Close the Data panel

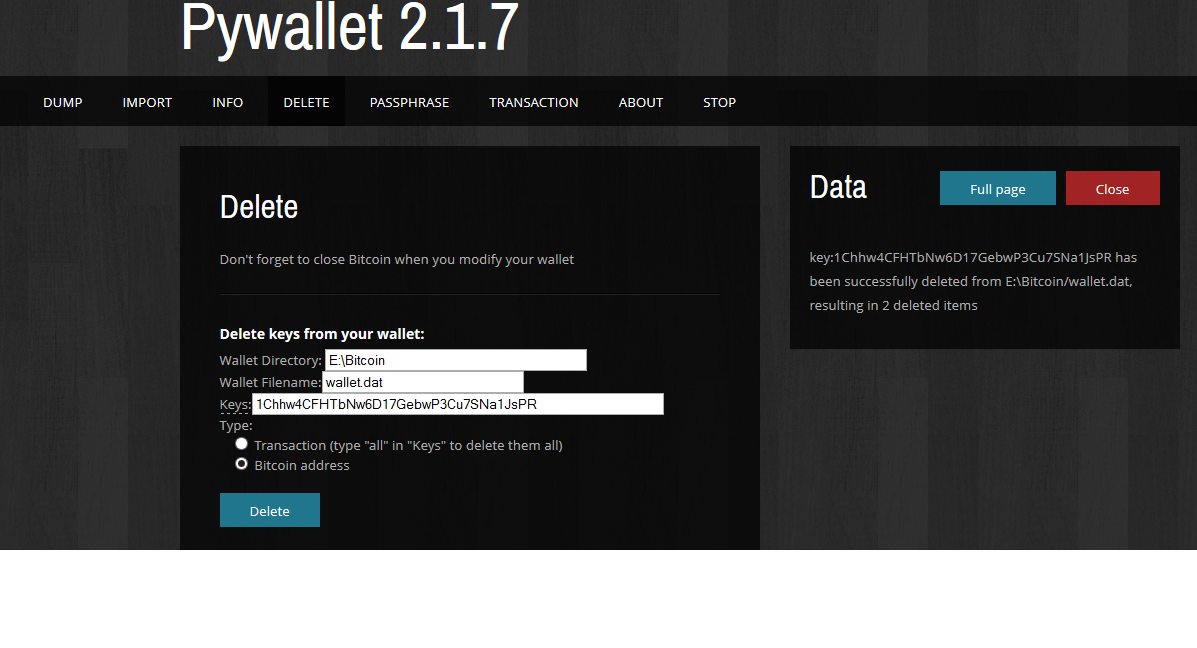pyautogui.click(x=1112, y=189)
